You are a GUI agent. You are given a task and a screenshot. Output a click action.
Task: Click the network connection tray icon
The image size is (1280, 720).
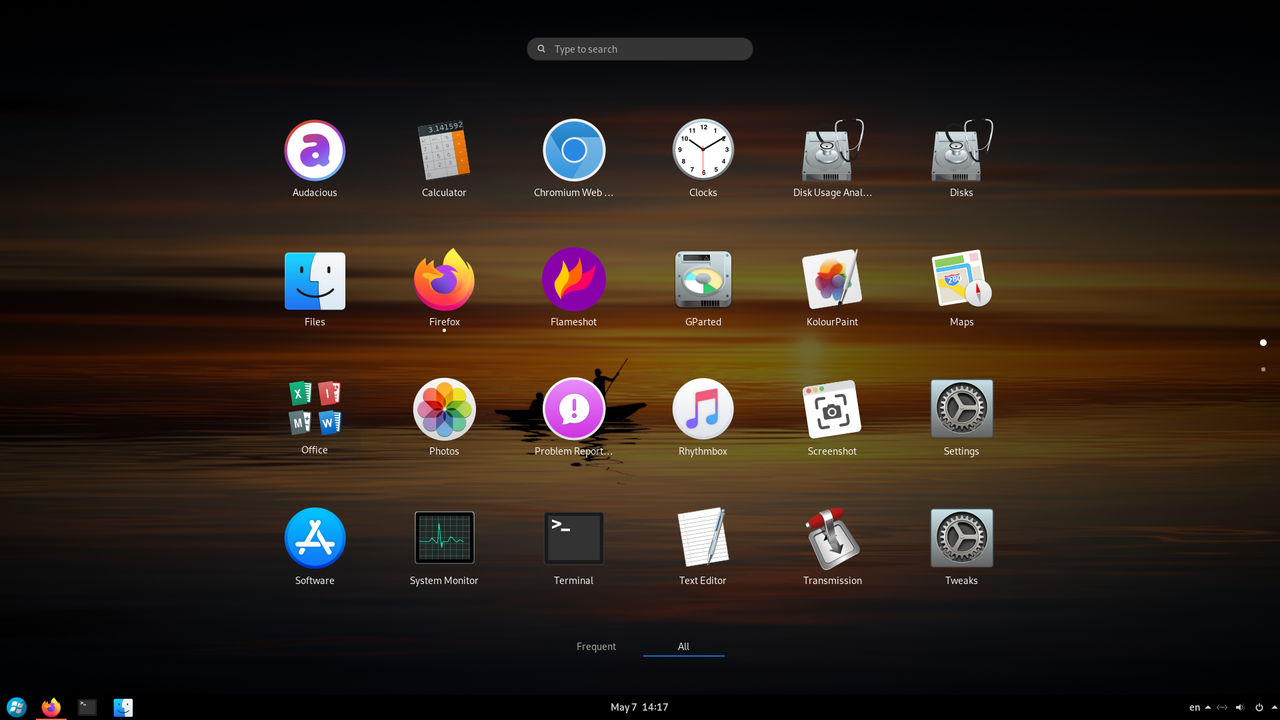click(1222, 707)
